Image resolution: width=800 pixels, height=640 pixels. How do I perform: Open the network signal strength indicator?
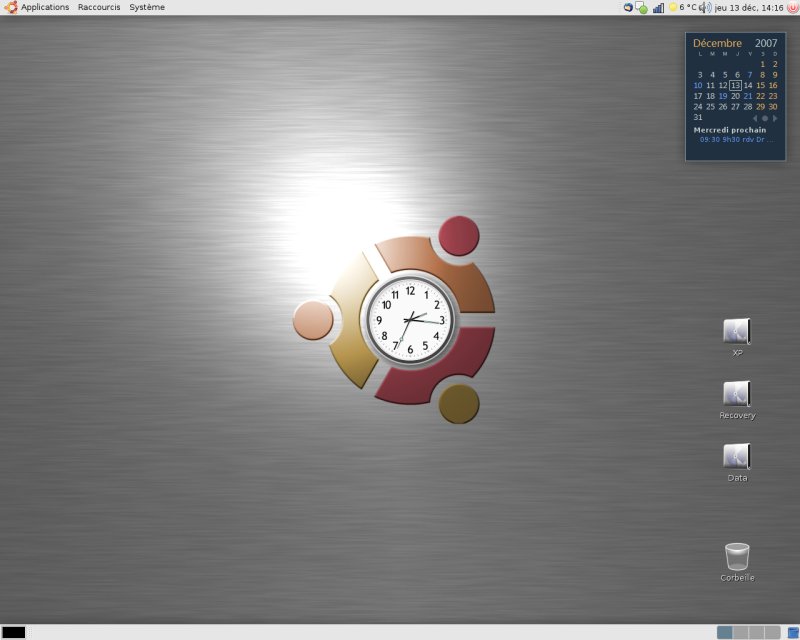pyautogui.click(x=658, y=8)
